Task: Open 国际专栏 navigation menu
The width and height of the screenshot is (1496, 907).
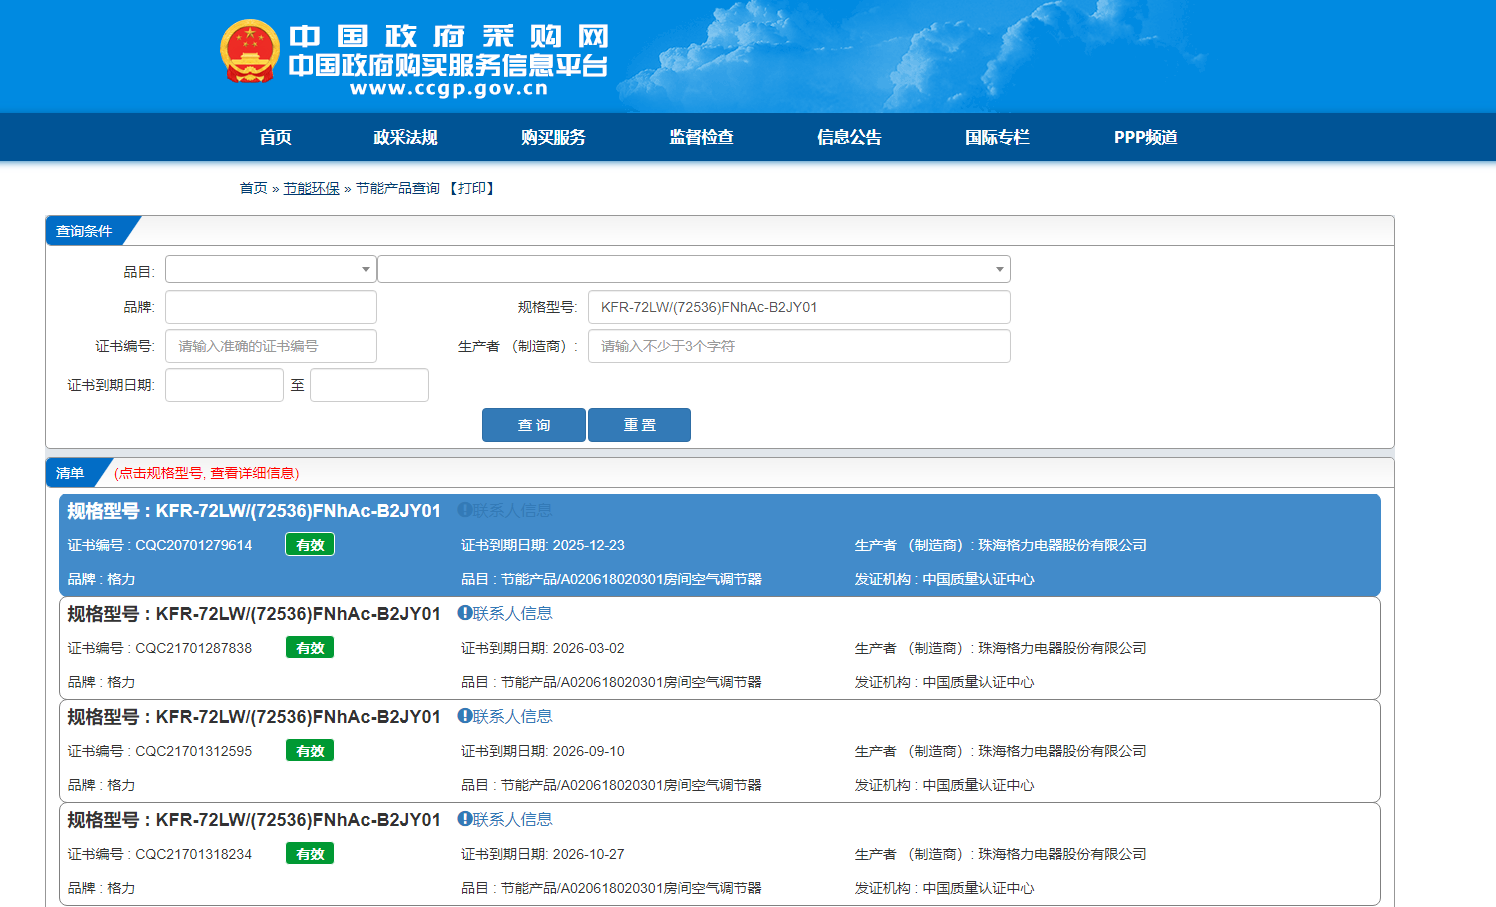Action: [997, 137]
